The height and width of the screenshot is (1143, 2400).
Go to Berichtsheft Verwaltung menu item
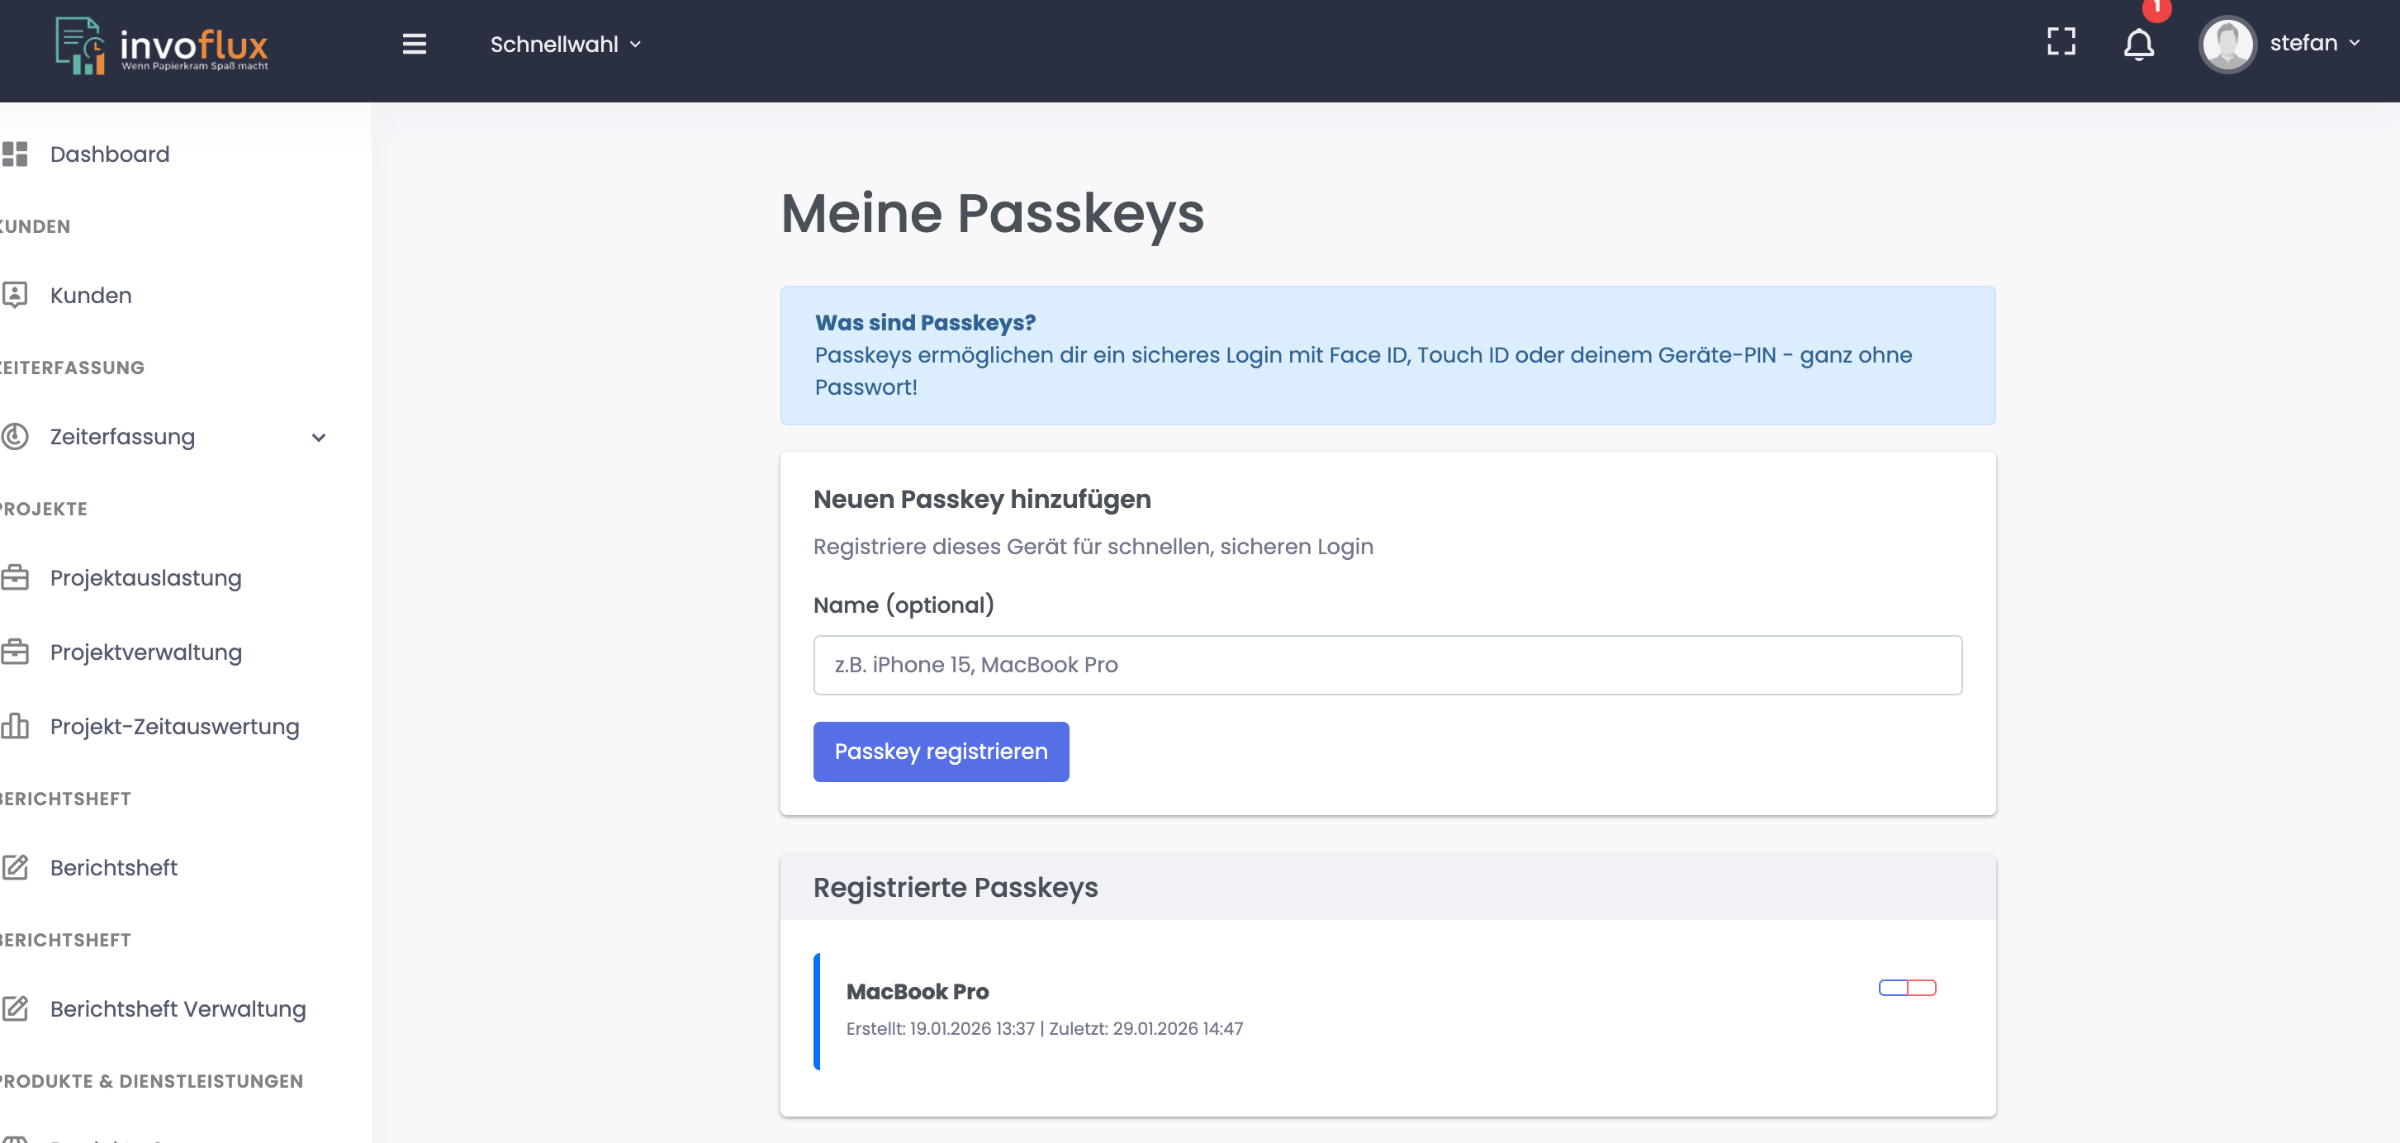click(178, 1009)
